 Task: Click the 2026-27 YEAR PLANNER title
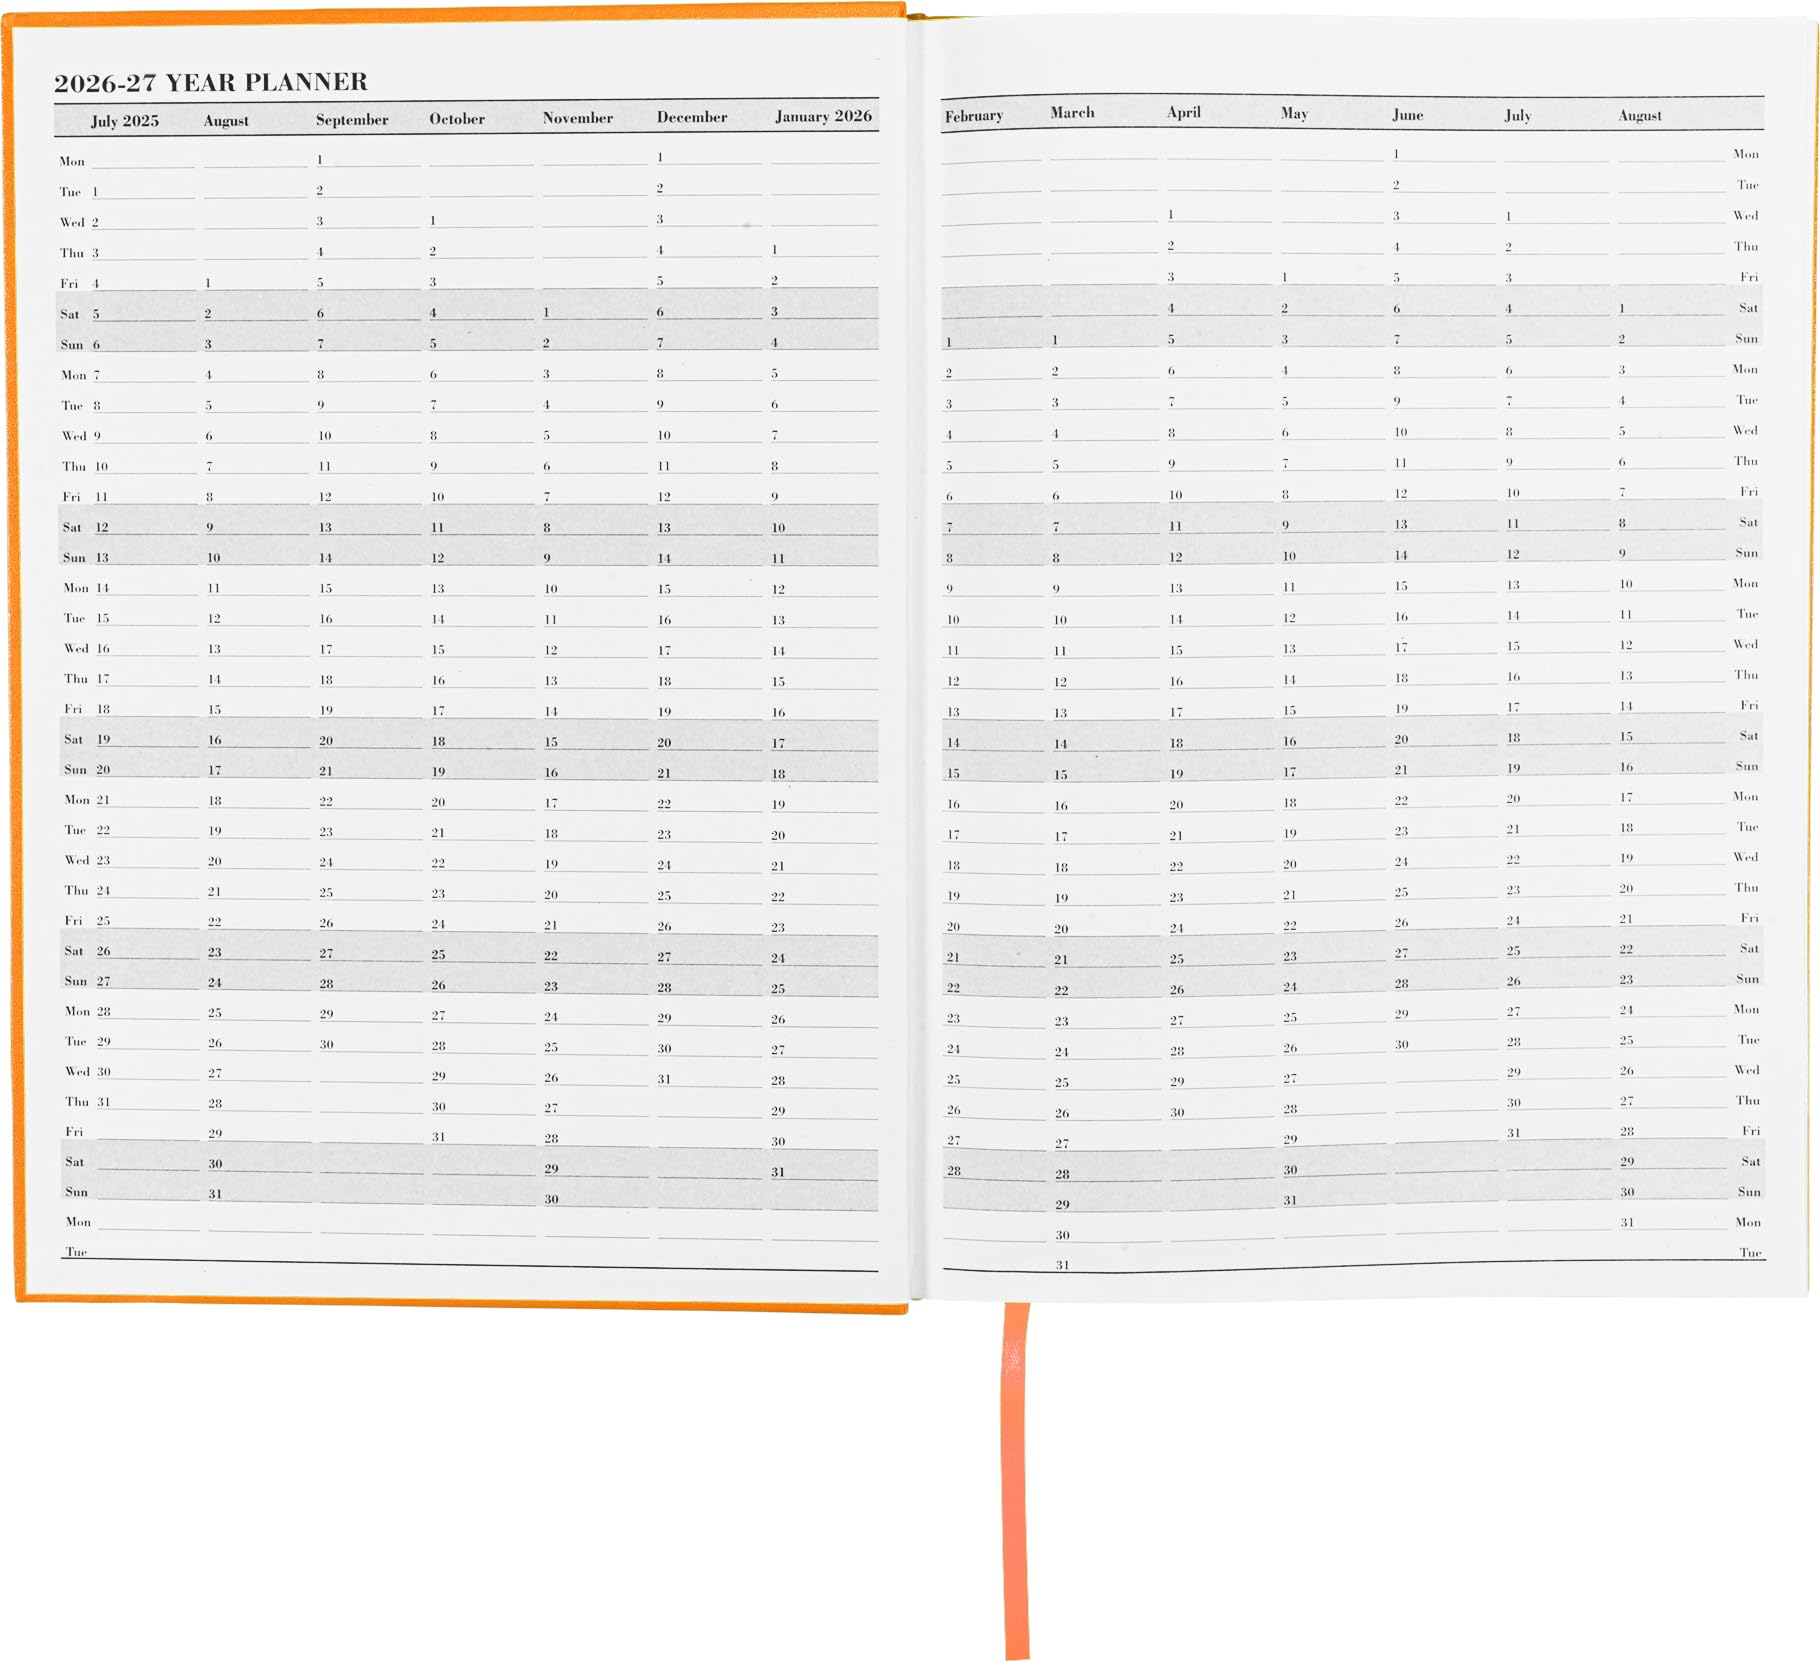click(211, 82)
